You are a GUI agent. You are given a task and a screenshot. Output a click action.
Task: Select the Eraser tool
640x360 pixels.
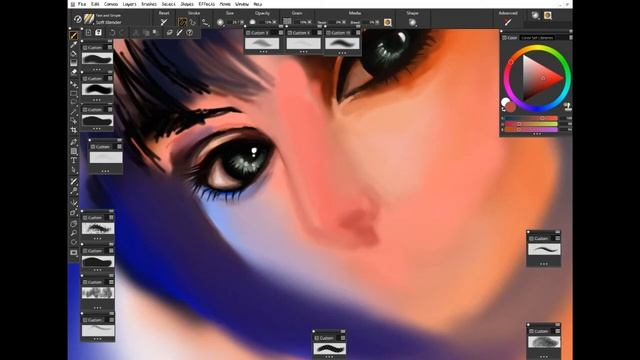click(x=73, y=72)
